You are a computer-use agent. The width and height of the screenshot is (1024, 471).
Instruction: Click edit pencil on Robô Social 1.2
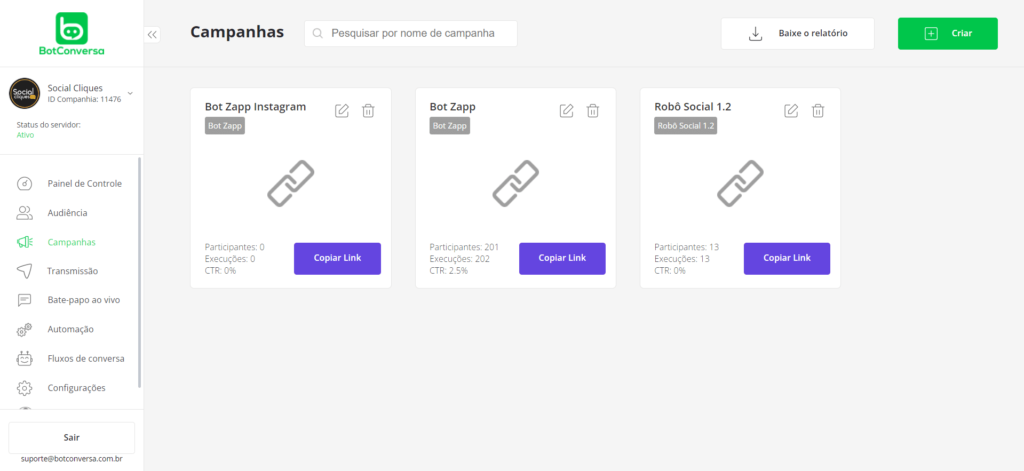tap(791, 111)
